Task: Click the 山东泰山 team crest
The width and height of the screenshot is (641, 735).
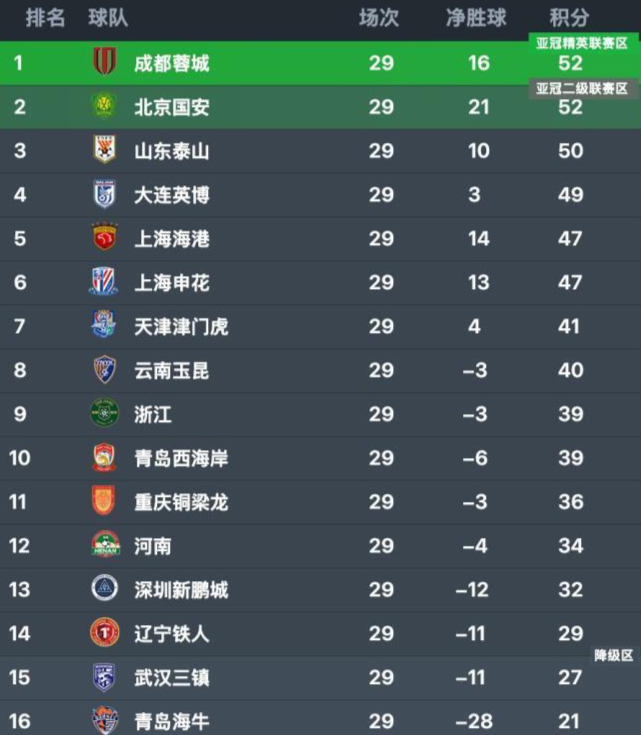Action: point(104,149)
